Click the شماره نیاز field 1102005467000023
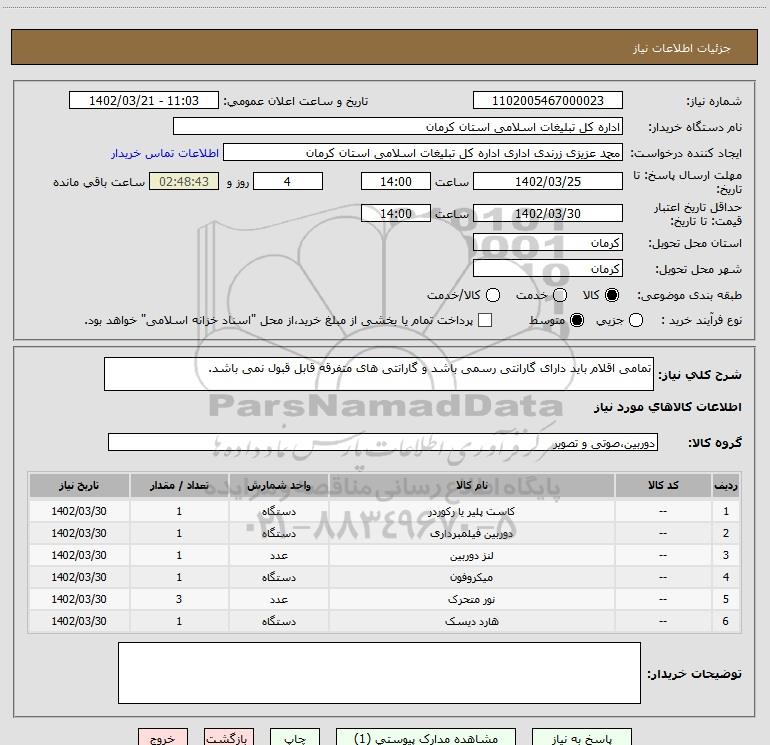Image resolution: width=770 pixels, height=745 pixels. [x=548, y=100]
